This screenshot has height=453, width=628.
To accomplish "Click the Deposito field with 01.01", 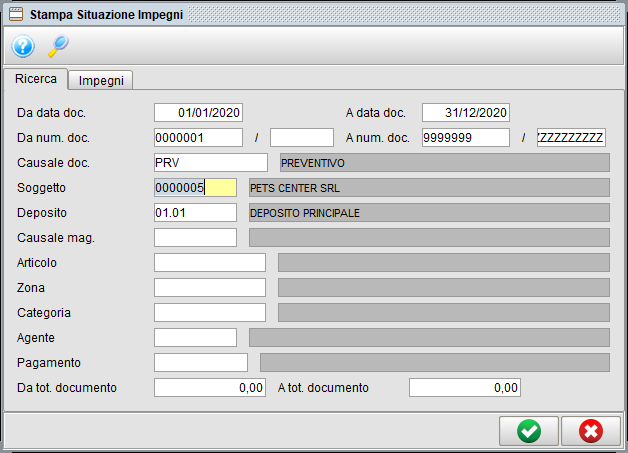I will point(195,212).
